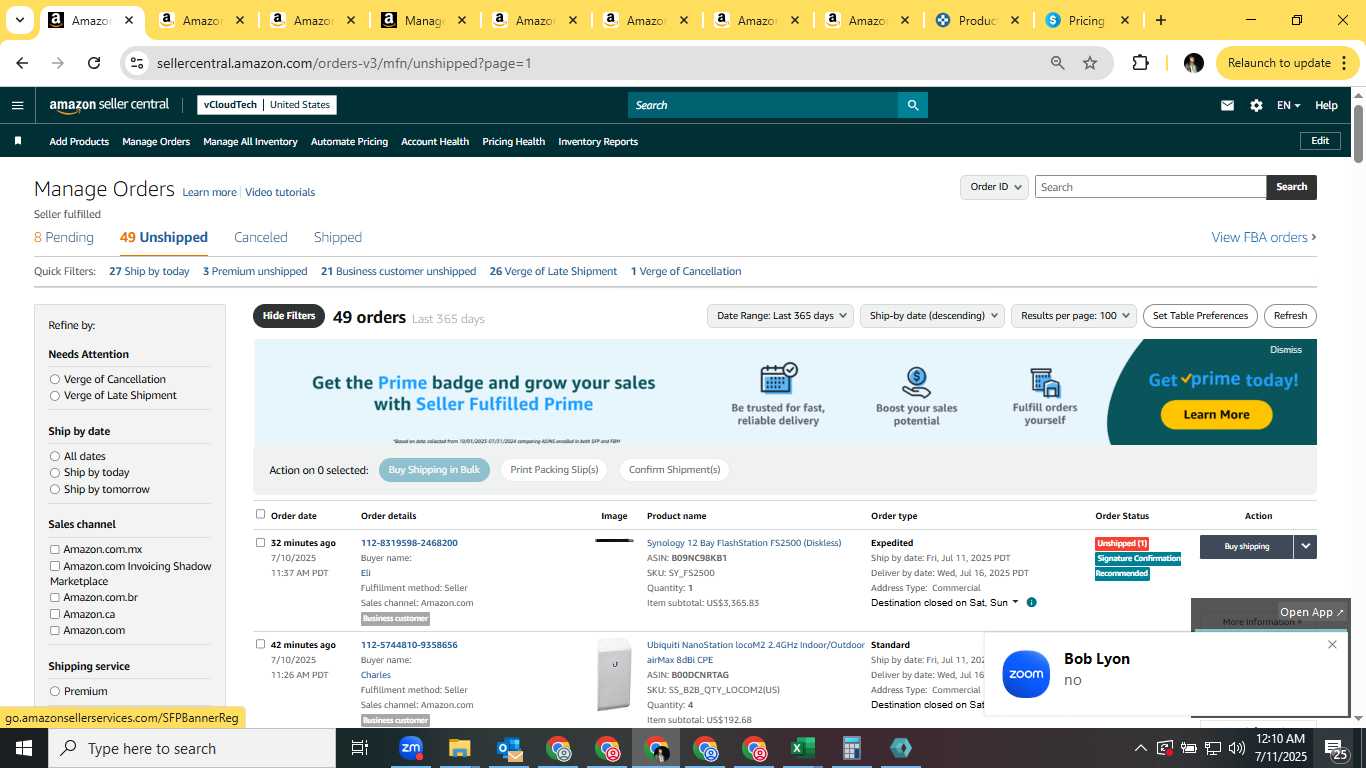
Task: Open a new browser tab with plus
Action: coord(1160,20)
